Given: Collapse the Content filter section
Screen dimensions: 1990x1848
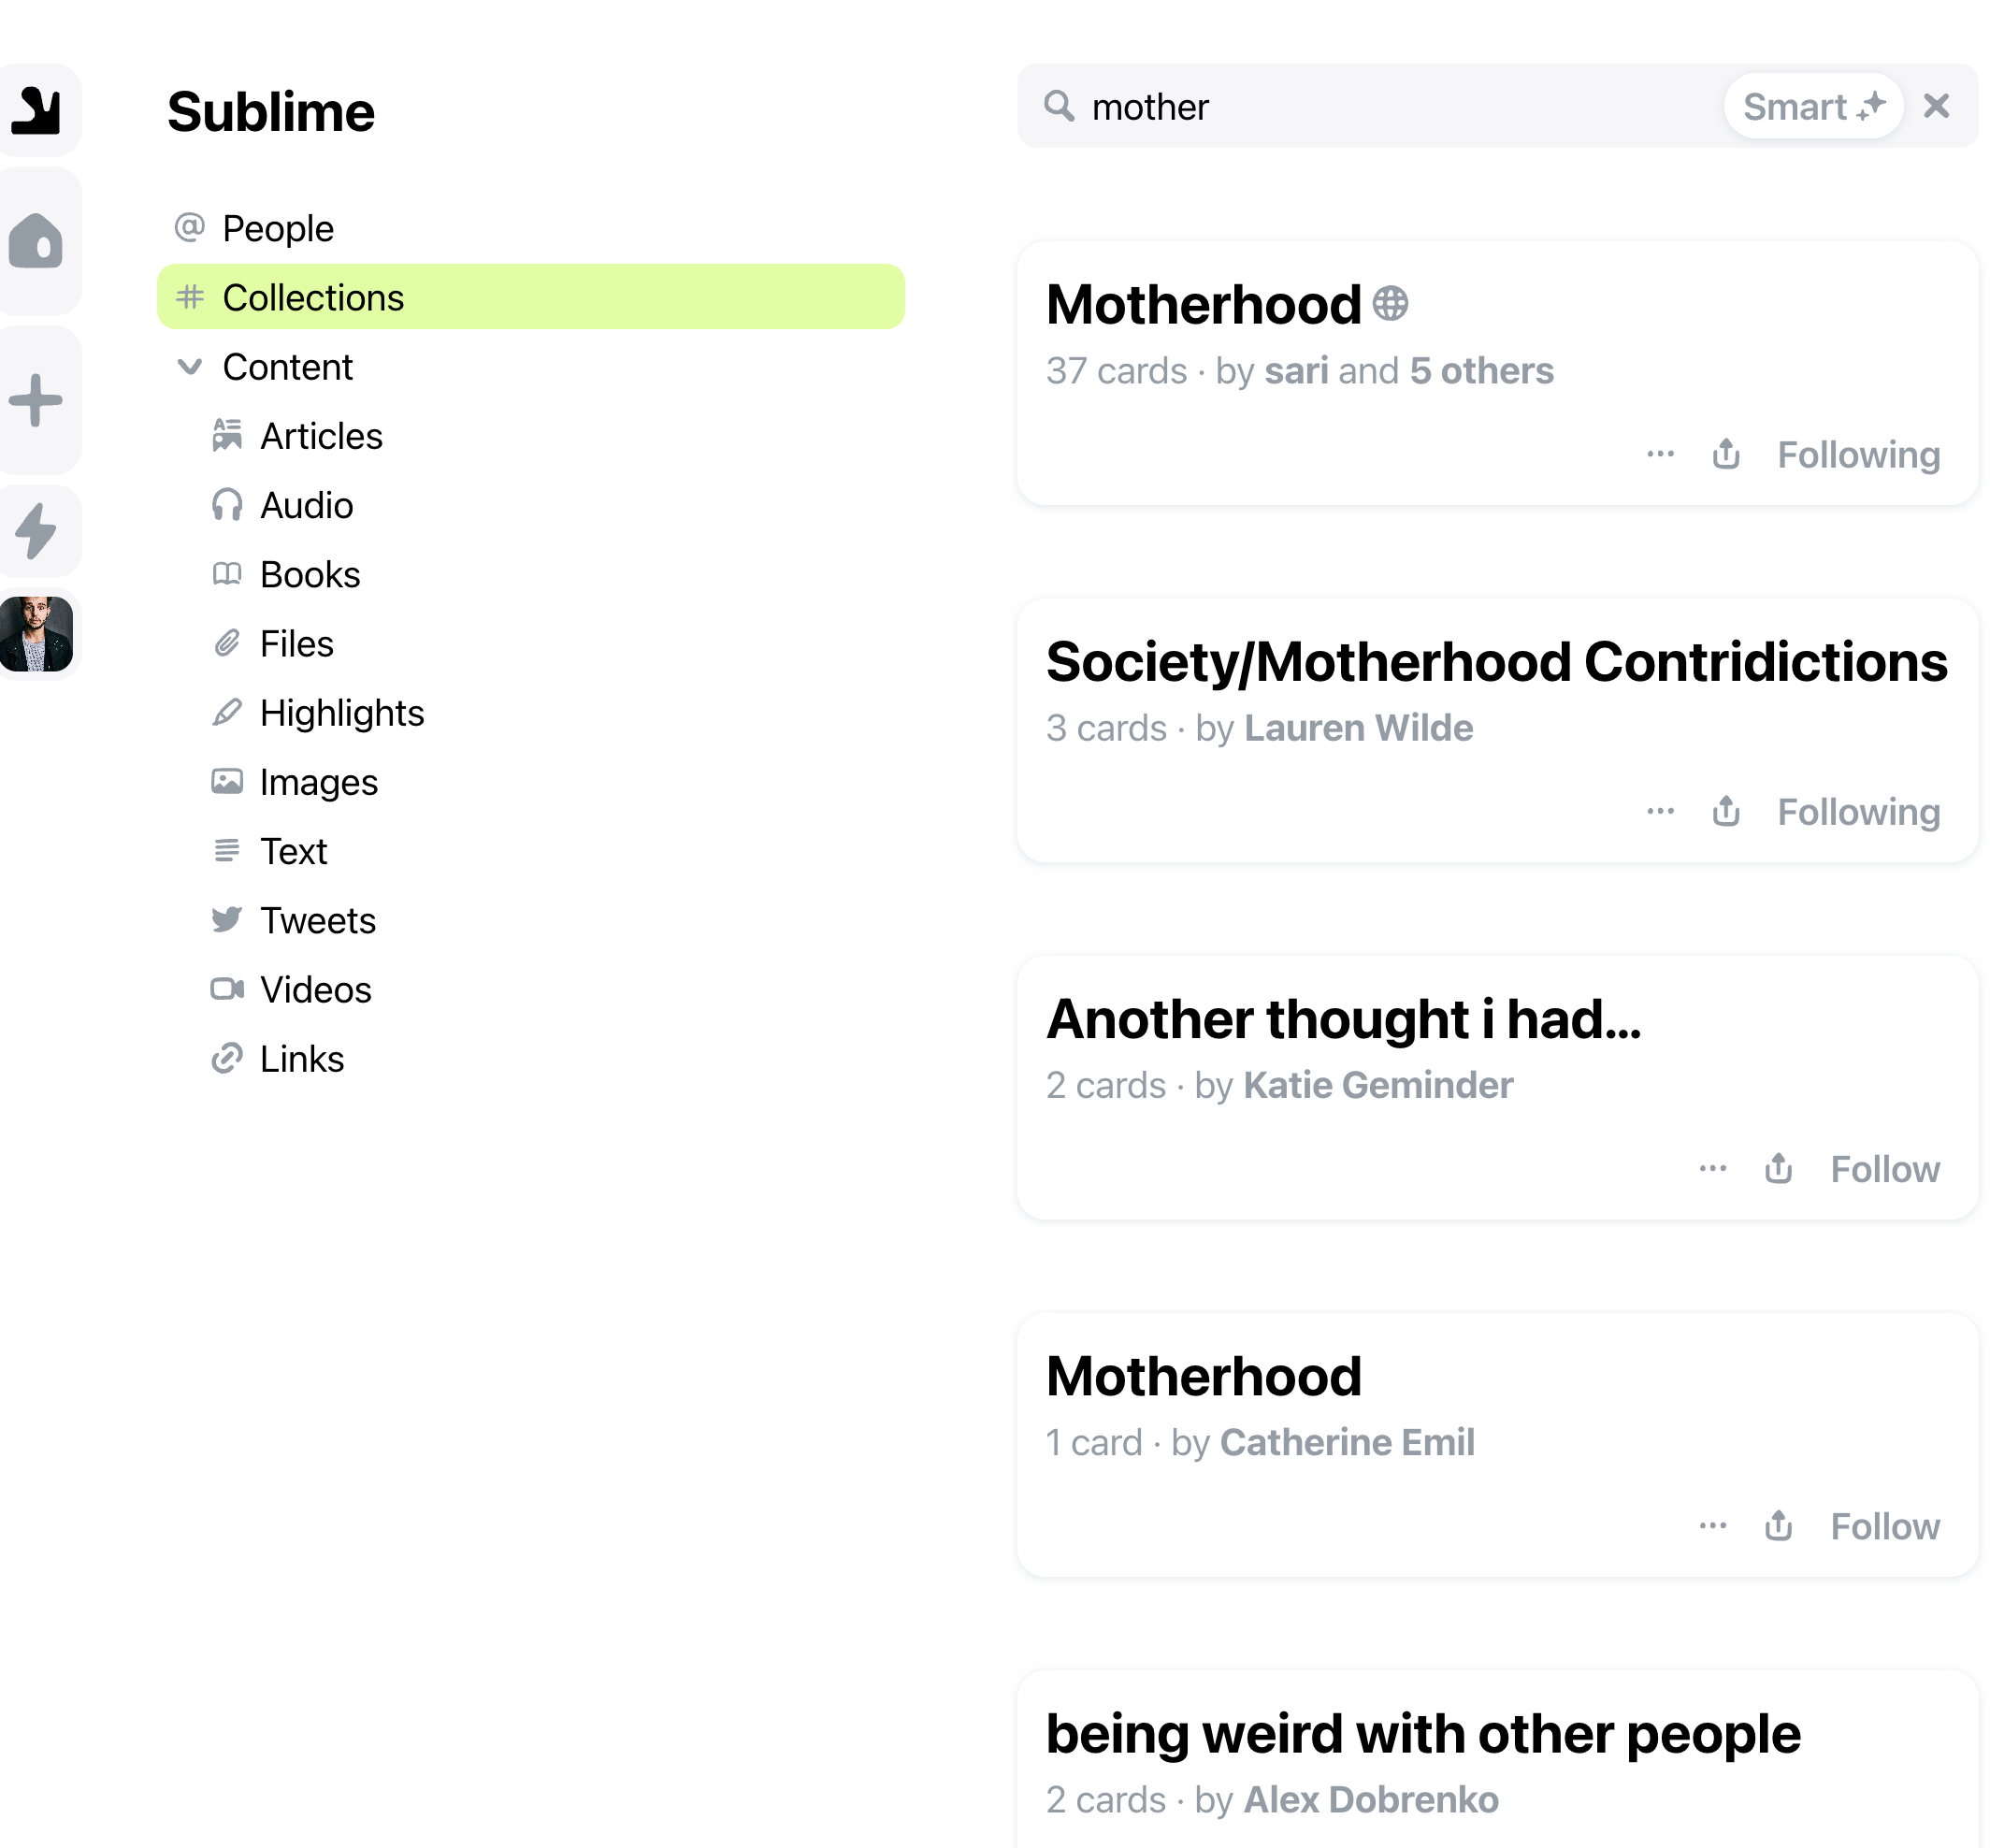Looking at the screenshot, I should click(189, 367).
